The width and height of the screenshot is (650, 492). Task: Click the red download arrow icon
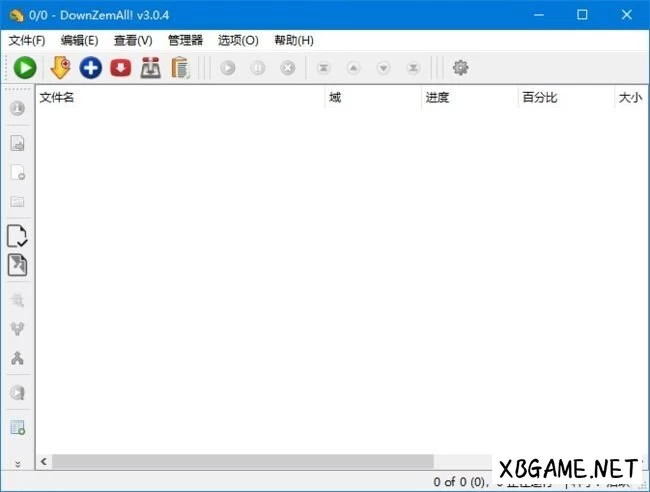tap(121, 68)
